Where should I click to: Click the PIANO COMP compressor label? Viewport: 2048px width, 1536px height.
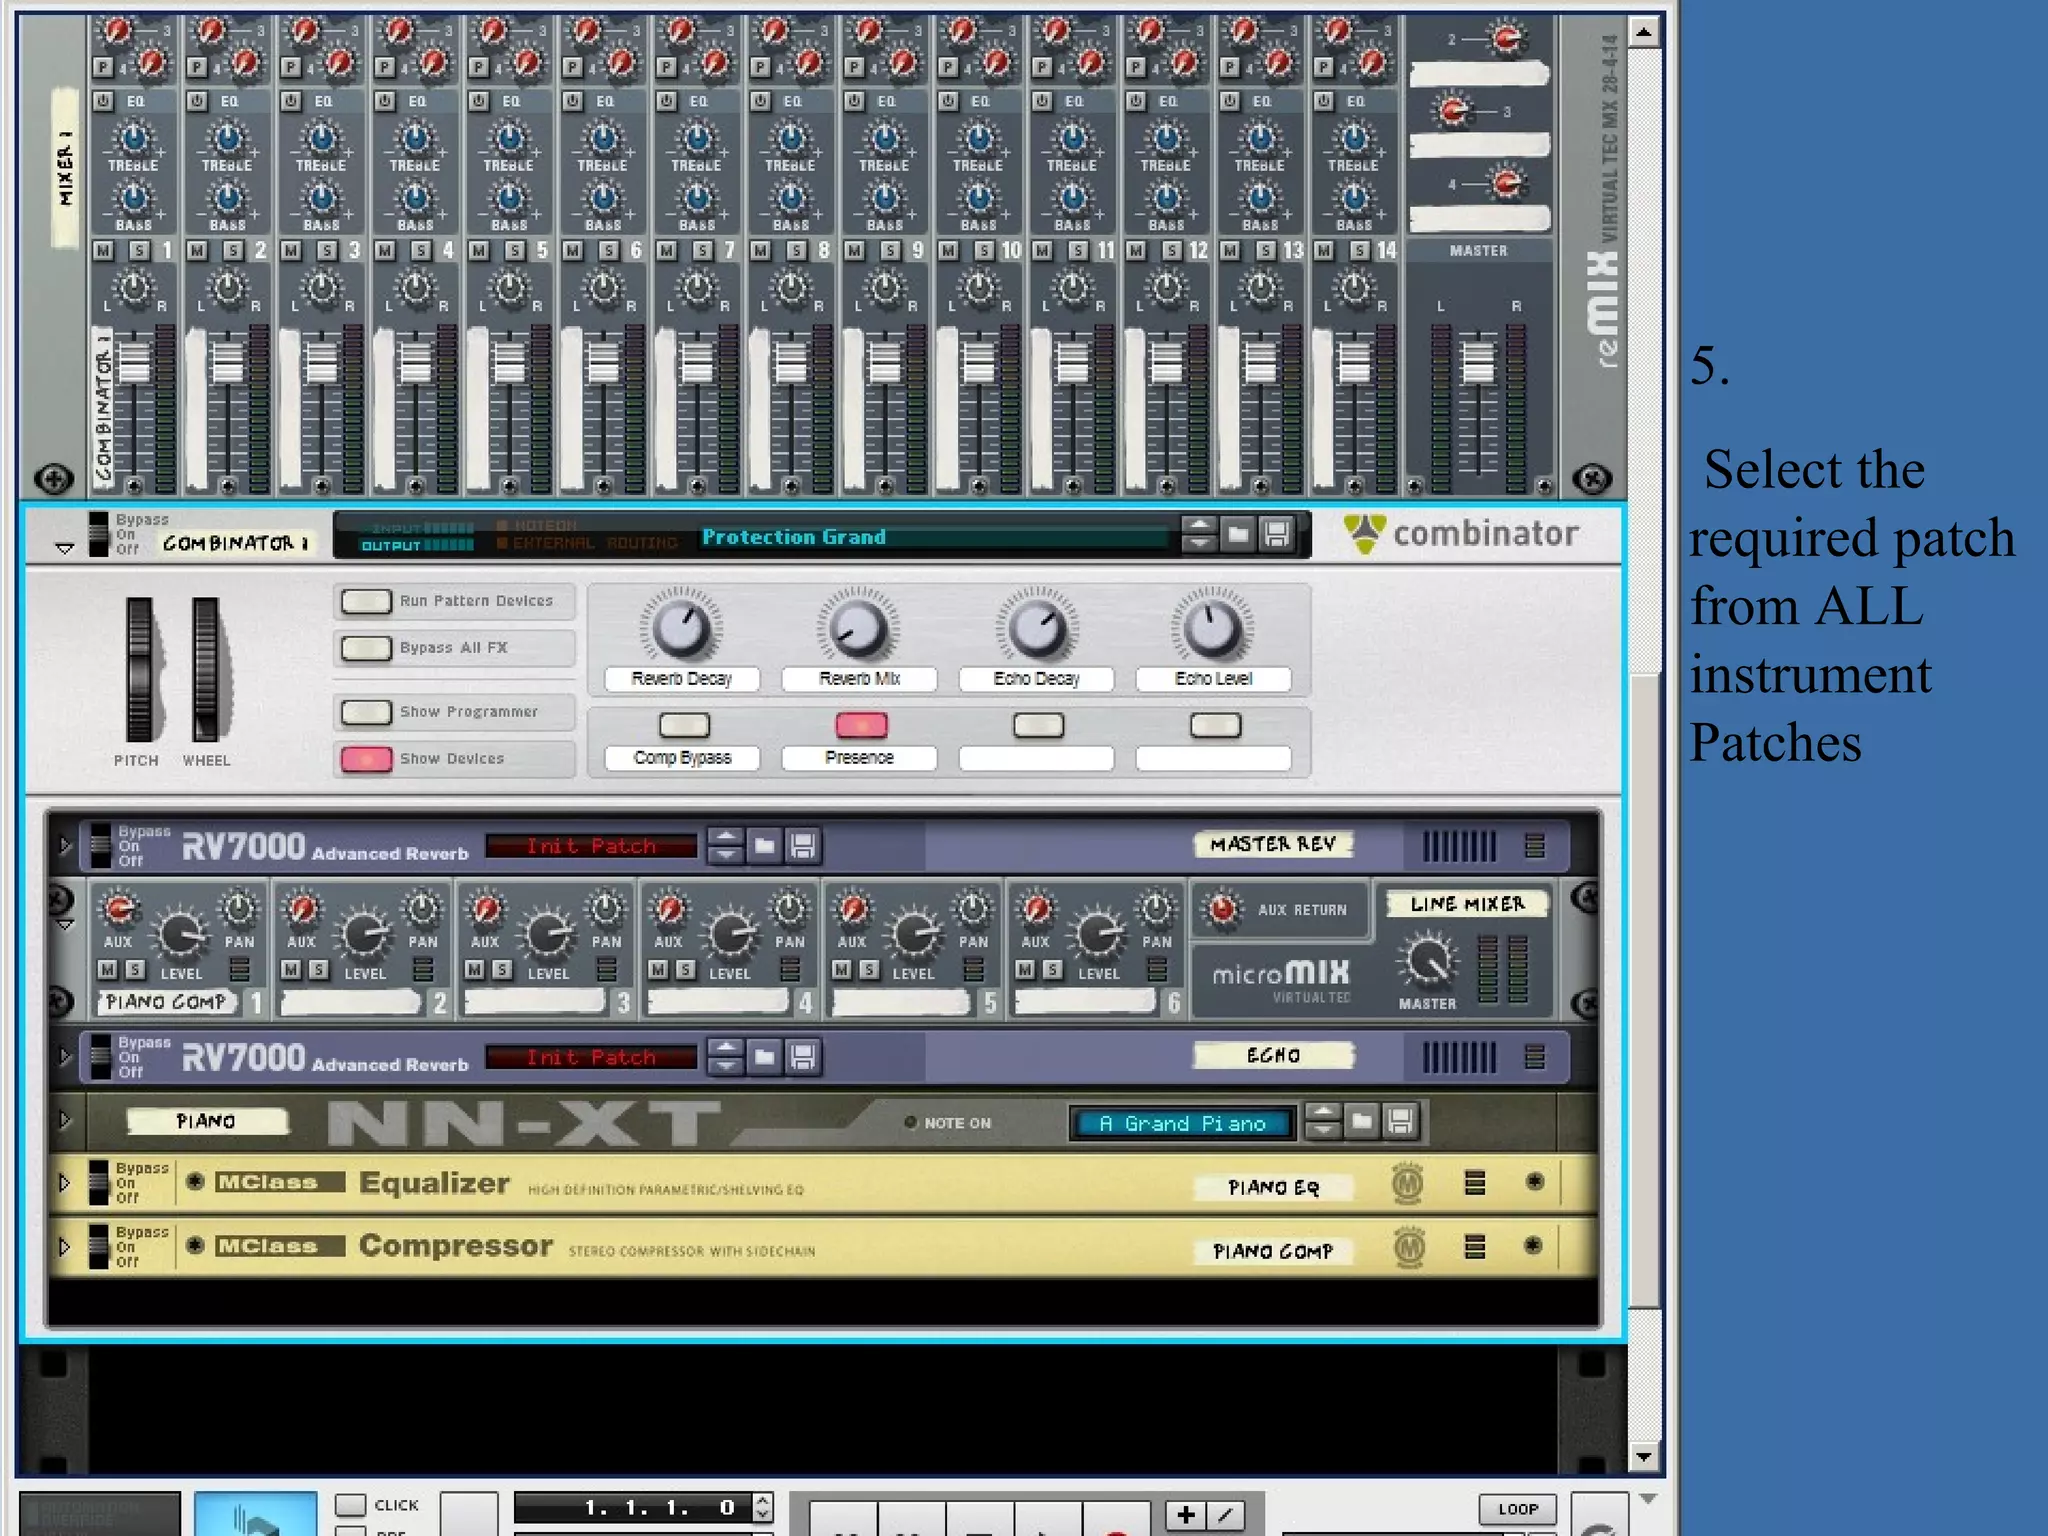(1273, 1251)
